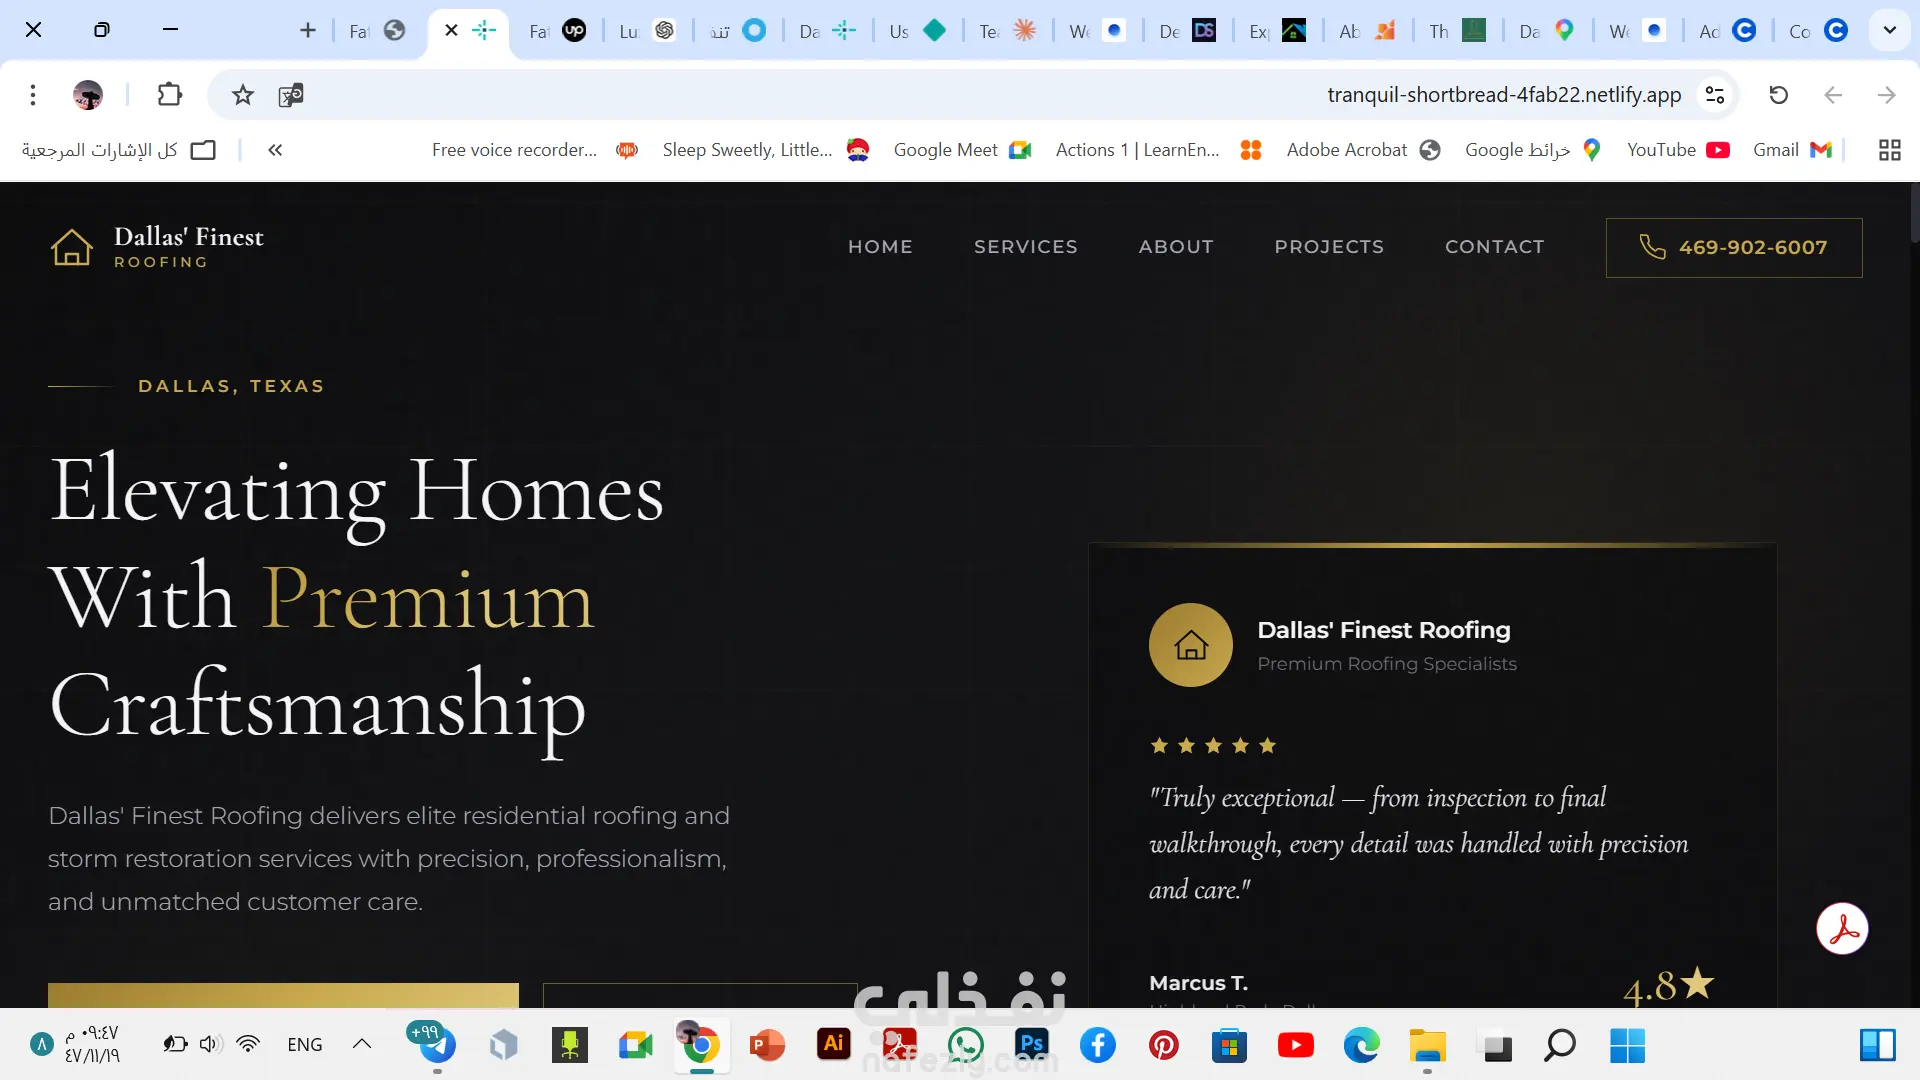Open a new browser tab

(x=308, y=30)
